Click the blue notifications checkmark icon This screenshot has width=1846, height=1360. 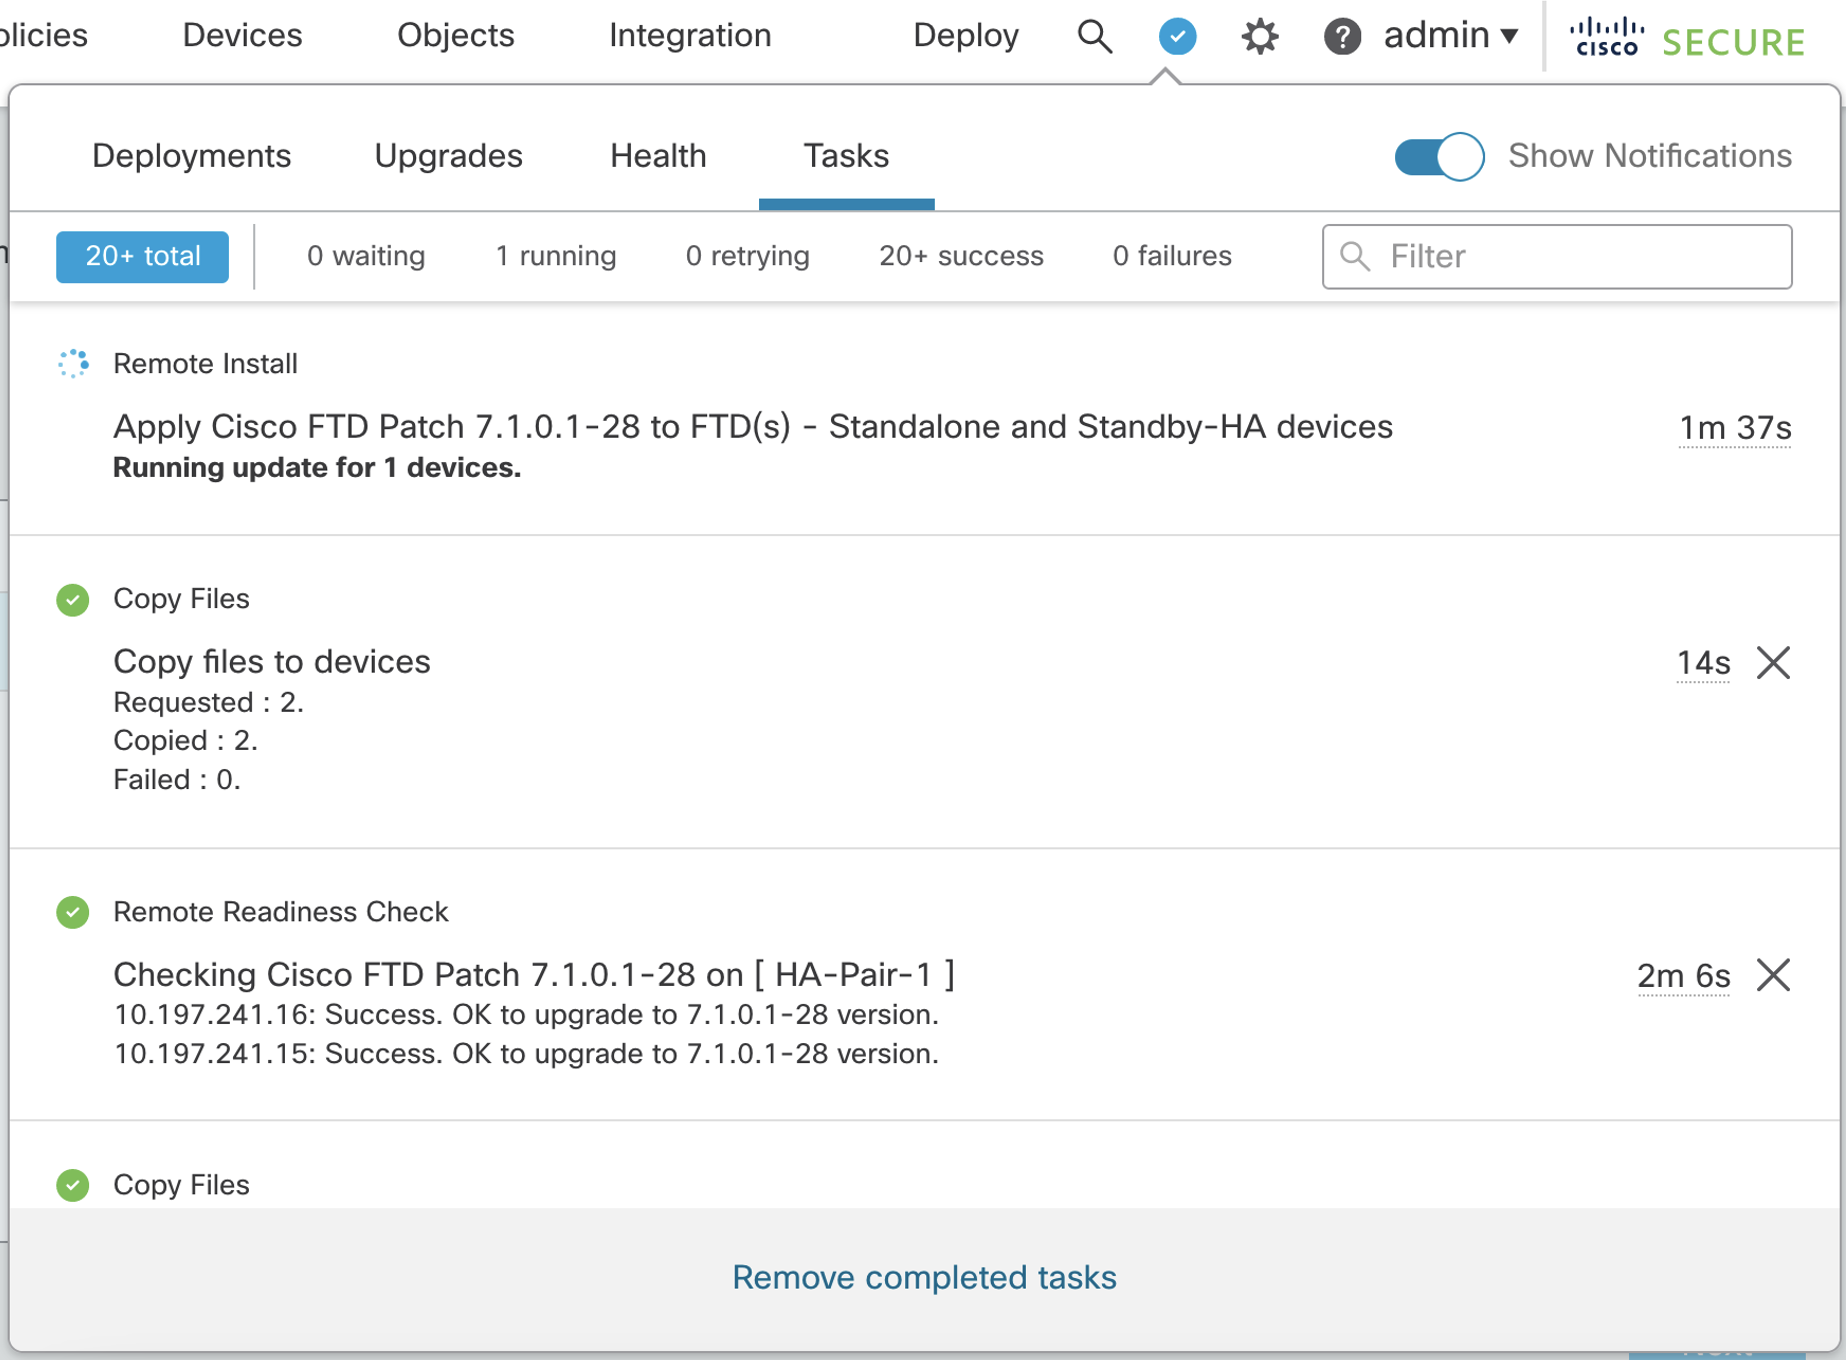(x=1177, y=37)
